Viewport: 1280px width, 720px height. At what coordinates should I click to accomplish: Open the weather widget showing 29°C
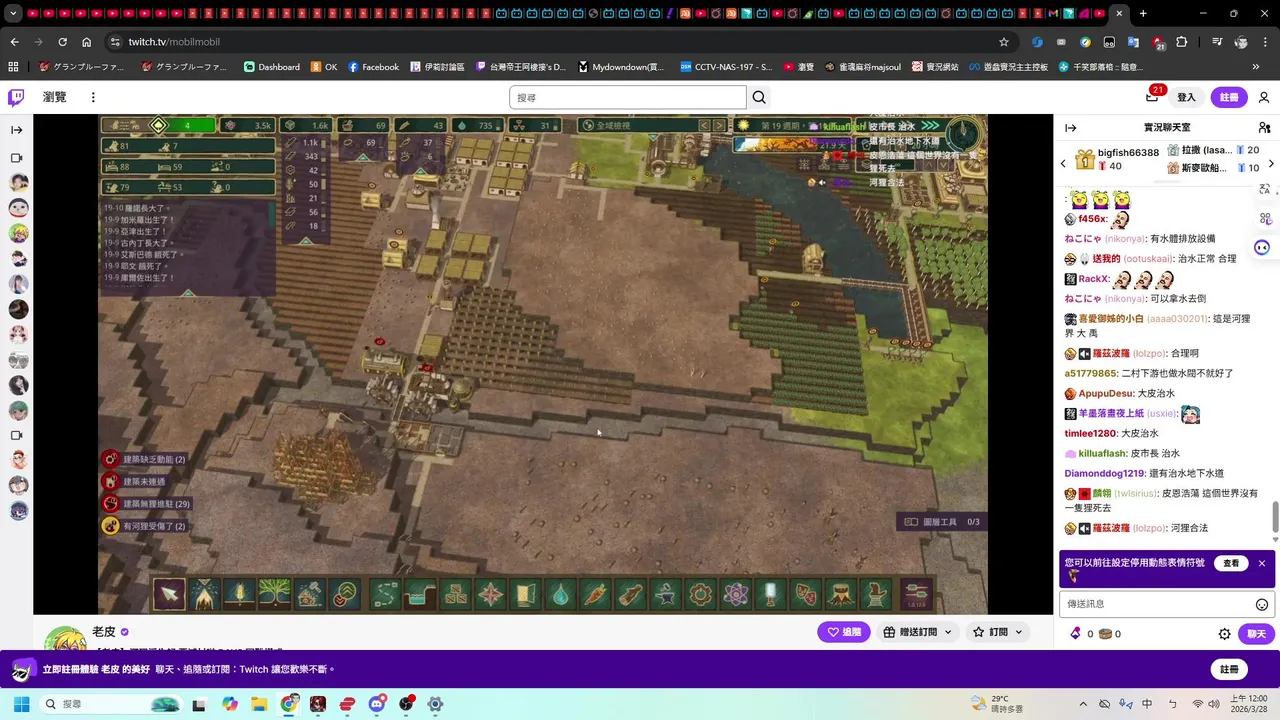997,704
